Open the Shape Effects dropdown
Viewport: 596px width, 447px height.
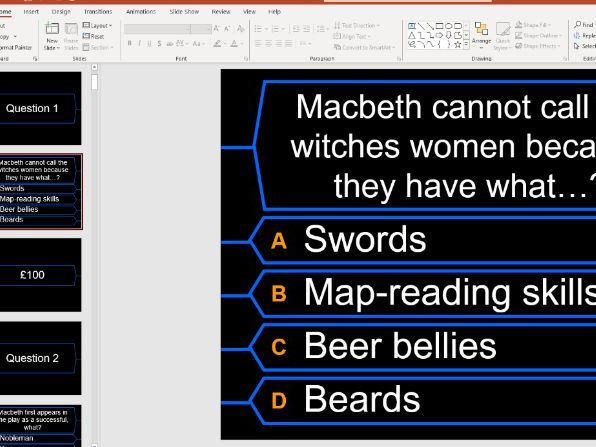tap(538, 46)
